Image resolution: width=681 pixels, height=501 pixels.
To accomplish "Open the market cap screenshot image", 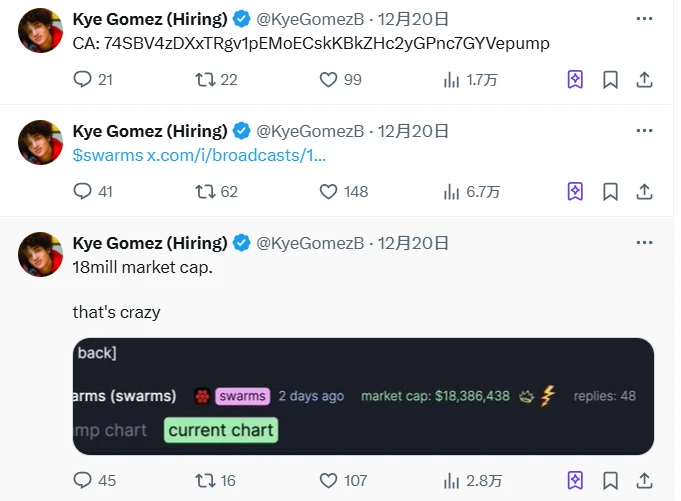I will tap(363, 396).
